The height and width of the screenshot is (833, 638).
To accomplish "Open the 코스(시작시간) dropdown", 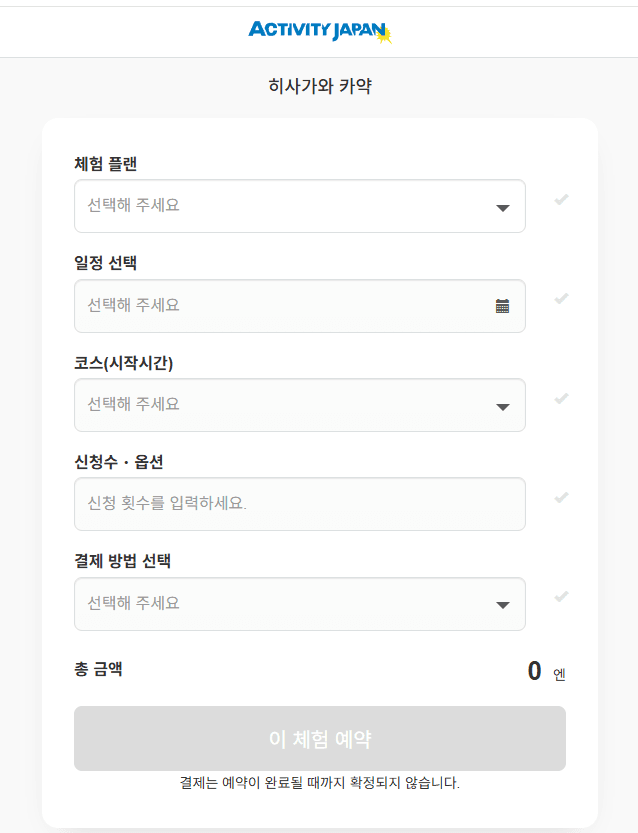I will [300, 405].
